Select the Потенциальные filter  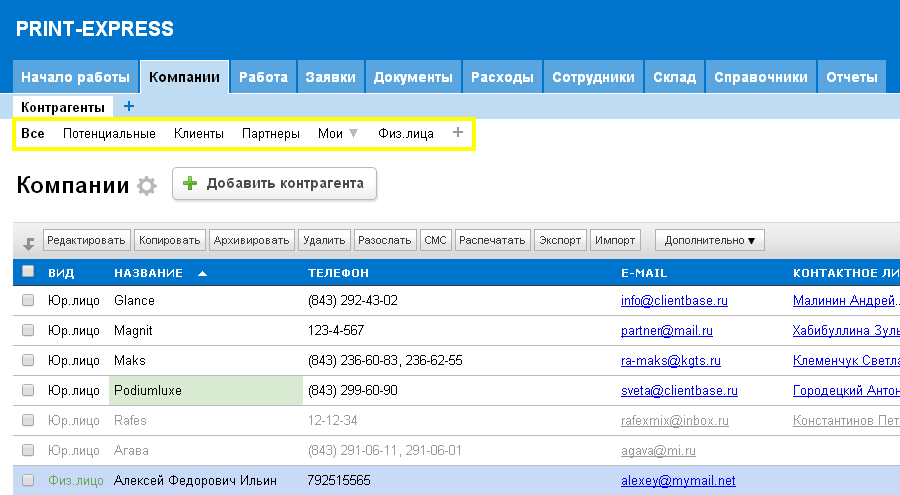(109, 133)
